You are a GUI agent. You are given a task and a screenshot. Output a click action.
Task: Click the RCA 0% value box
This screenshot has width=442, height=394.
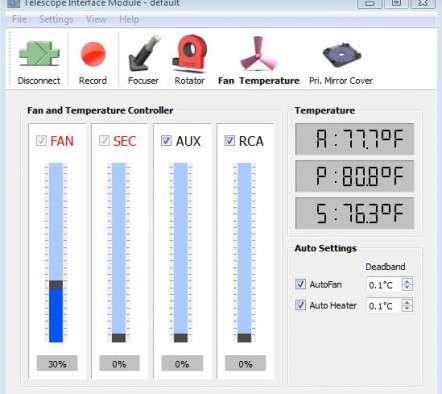pos(245,363)
